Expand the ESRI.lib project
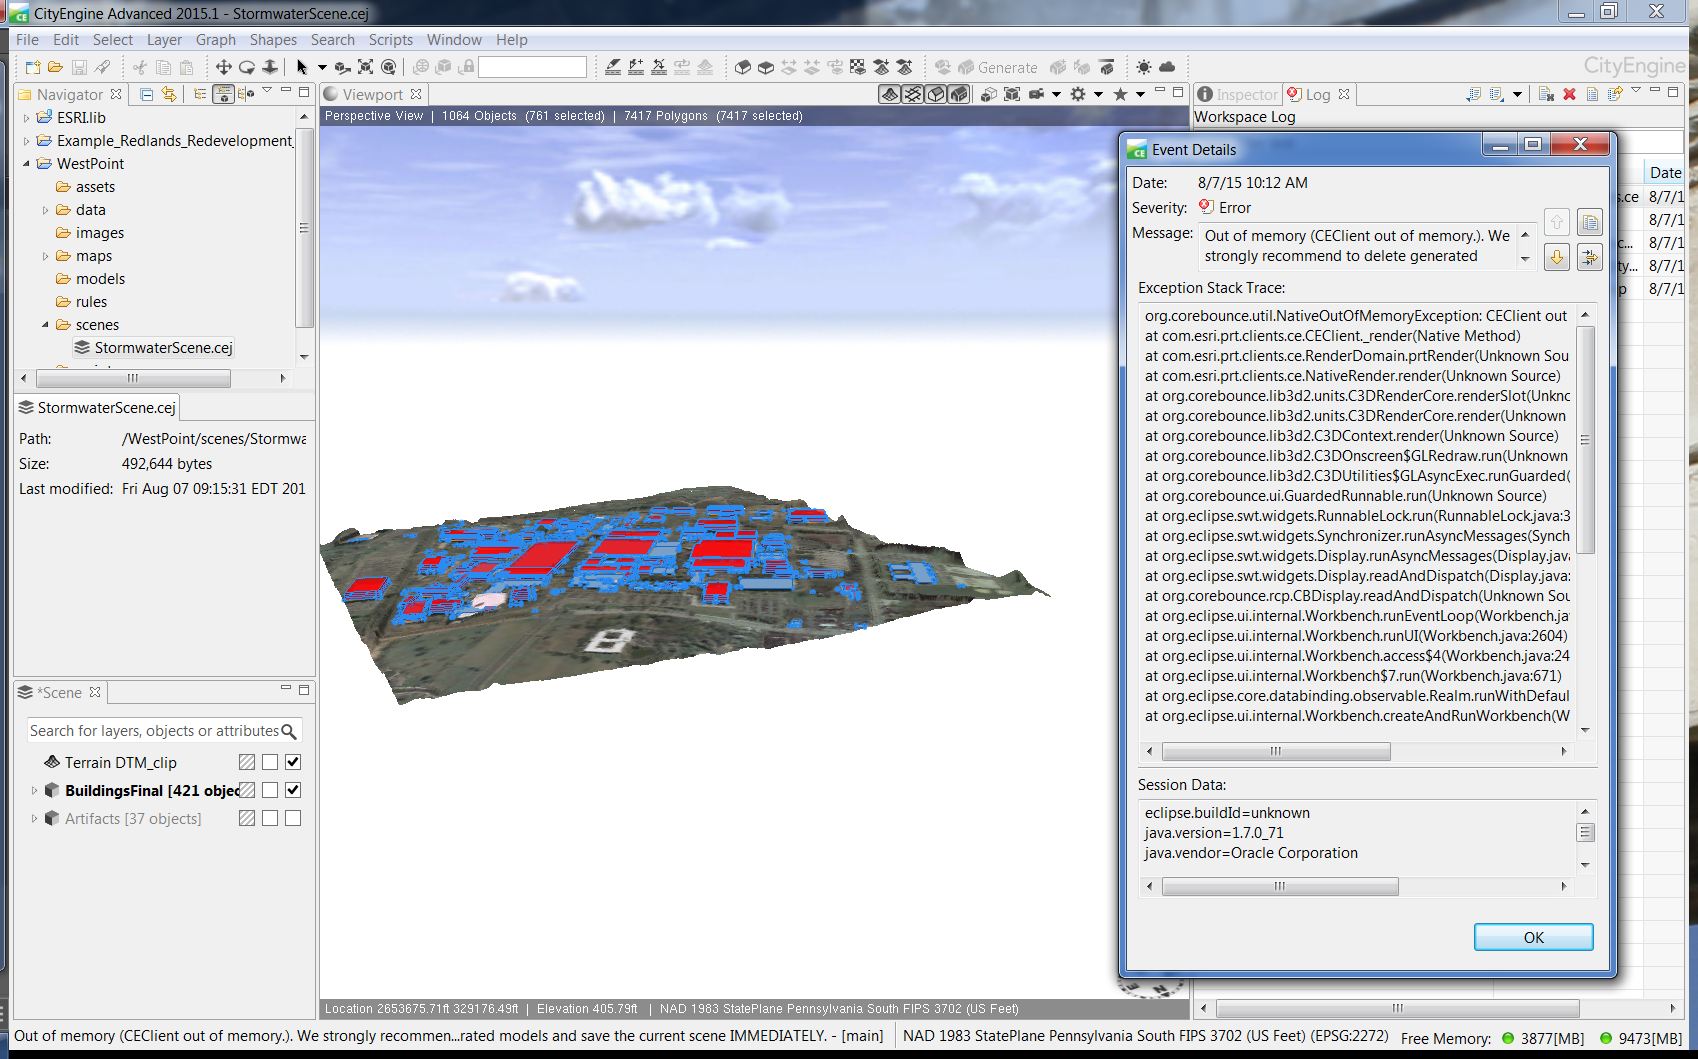Screen dimensions: 1698x1059 click(x=26, y=118)
